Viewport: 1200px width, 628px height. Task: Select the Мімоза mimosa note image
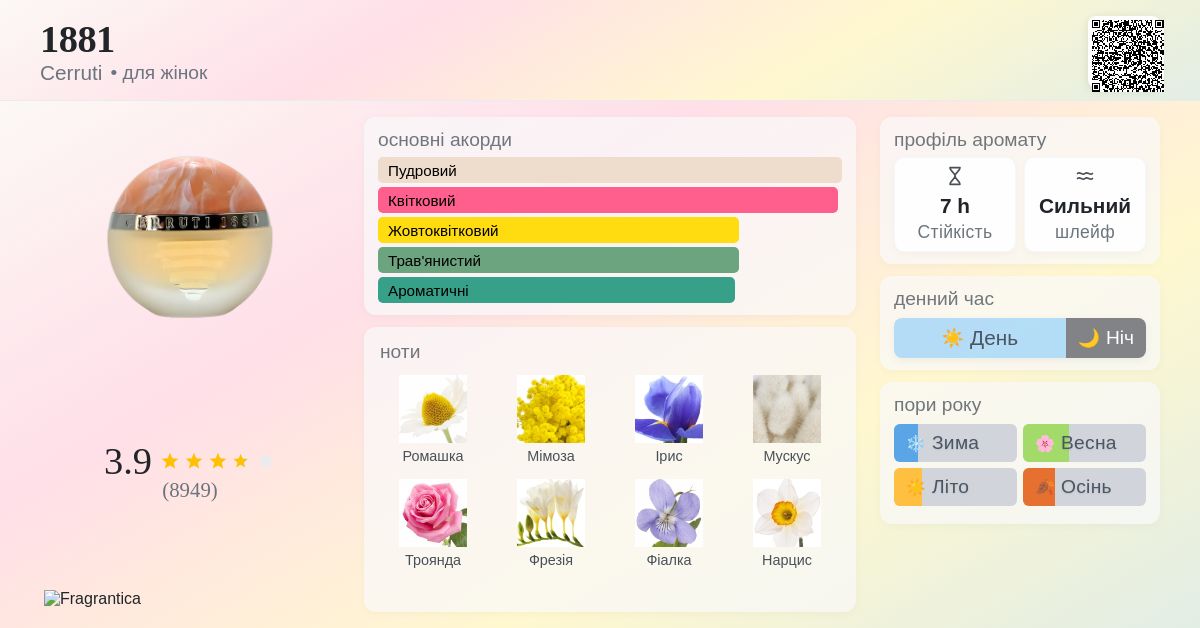[x=551, y=409]
